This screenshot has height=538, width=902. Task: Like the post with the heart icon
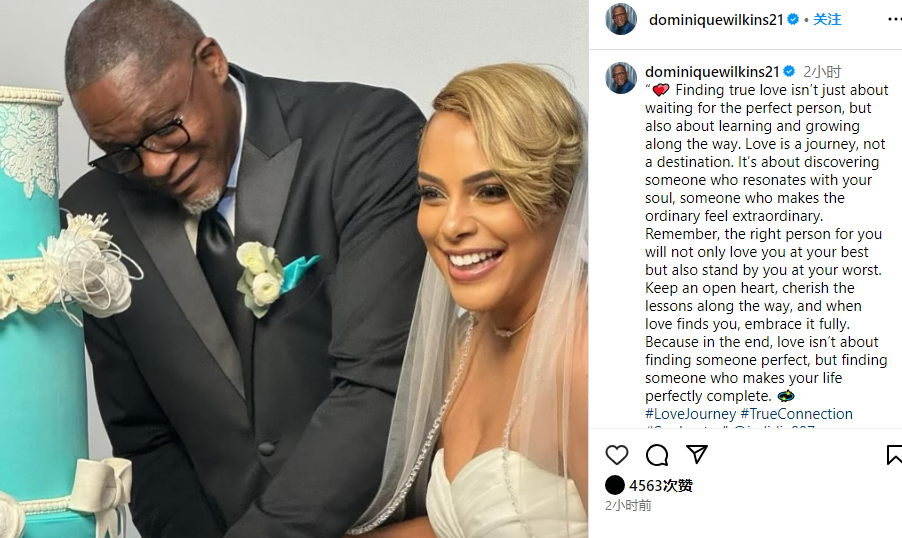tap(617, 455)
